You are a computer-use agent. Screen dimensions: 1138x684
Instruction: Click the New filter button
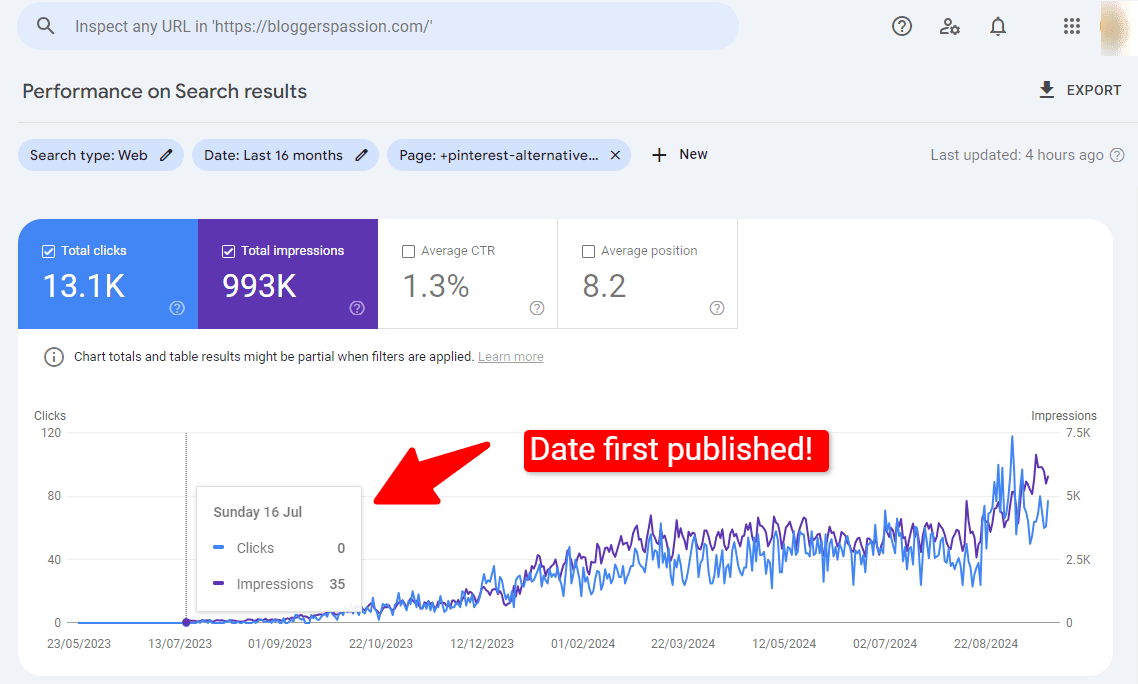(680, 154)
